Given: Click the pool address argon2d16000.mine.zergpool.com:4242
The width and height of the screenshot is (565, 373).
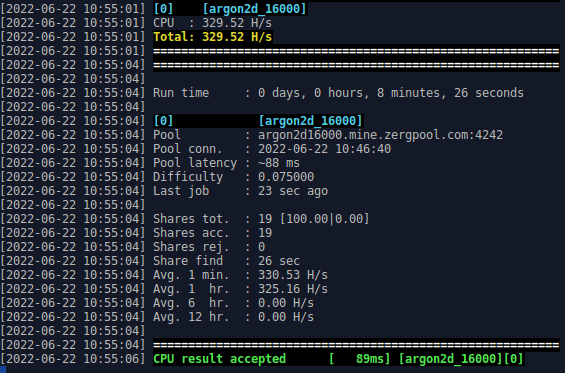Looking at the screenshot, I should 380,135.
